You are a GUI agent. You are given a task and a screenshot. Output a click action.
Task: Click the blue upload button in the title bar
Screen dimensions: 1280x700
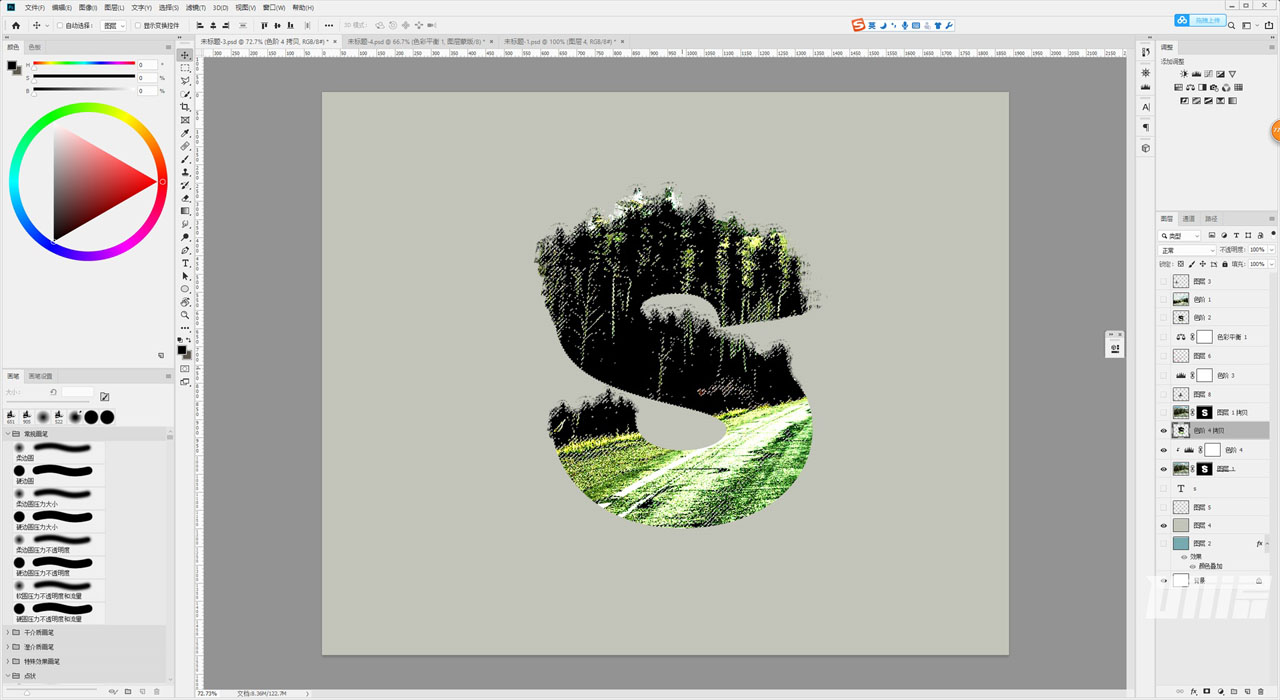(x=1200, y=19)
